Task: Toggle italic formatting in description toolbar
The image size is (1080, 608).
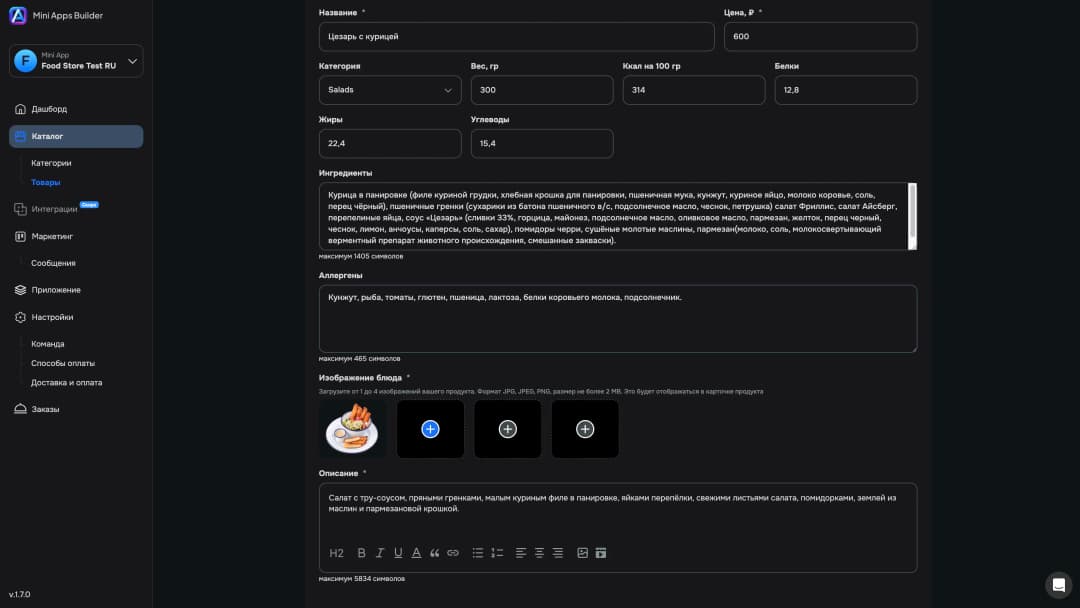Action: point(380,553)
